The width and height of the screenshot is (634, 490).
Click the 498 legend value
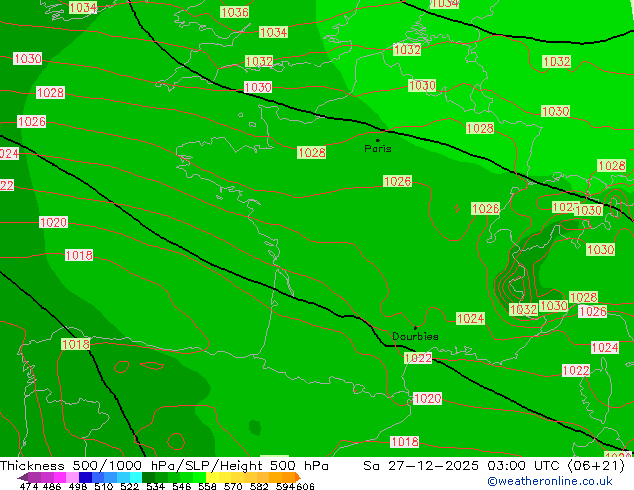78,486
